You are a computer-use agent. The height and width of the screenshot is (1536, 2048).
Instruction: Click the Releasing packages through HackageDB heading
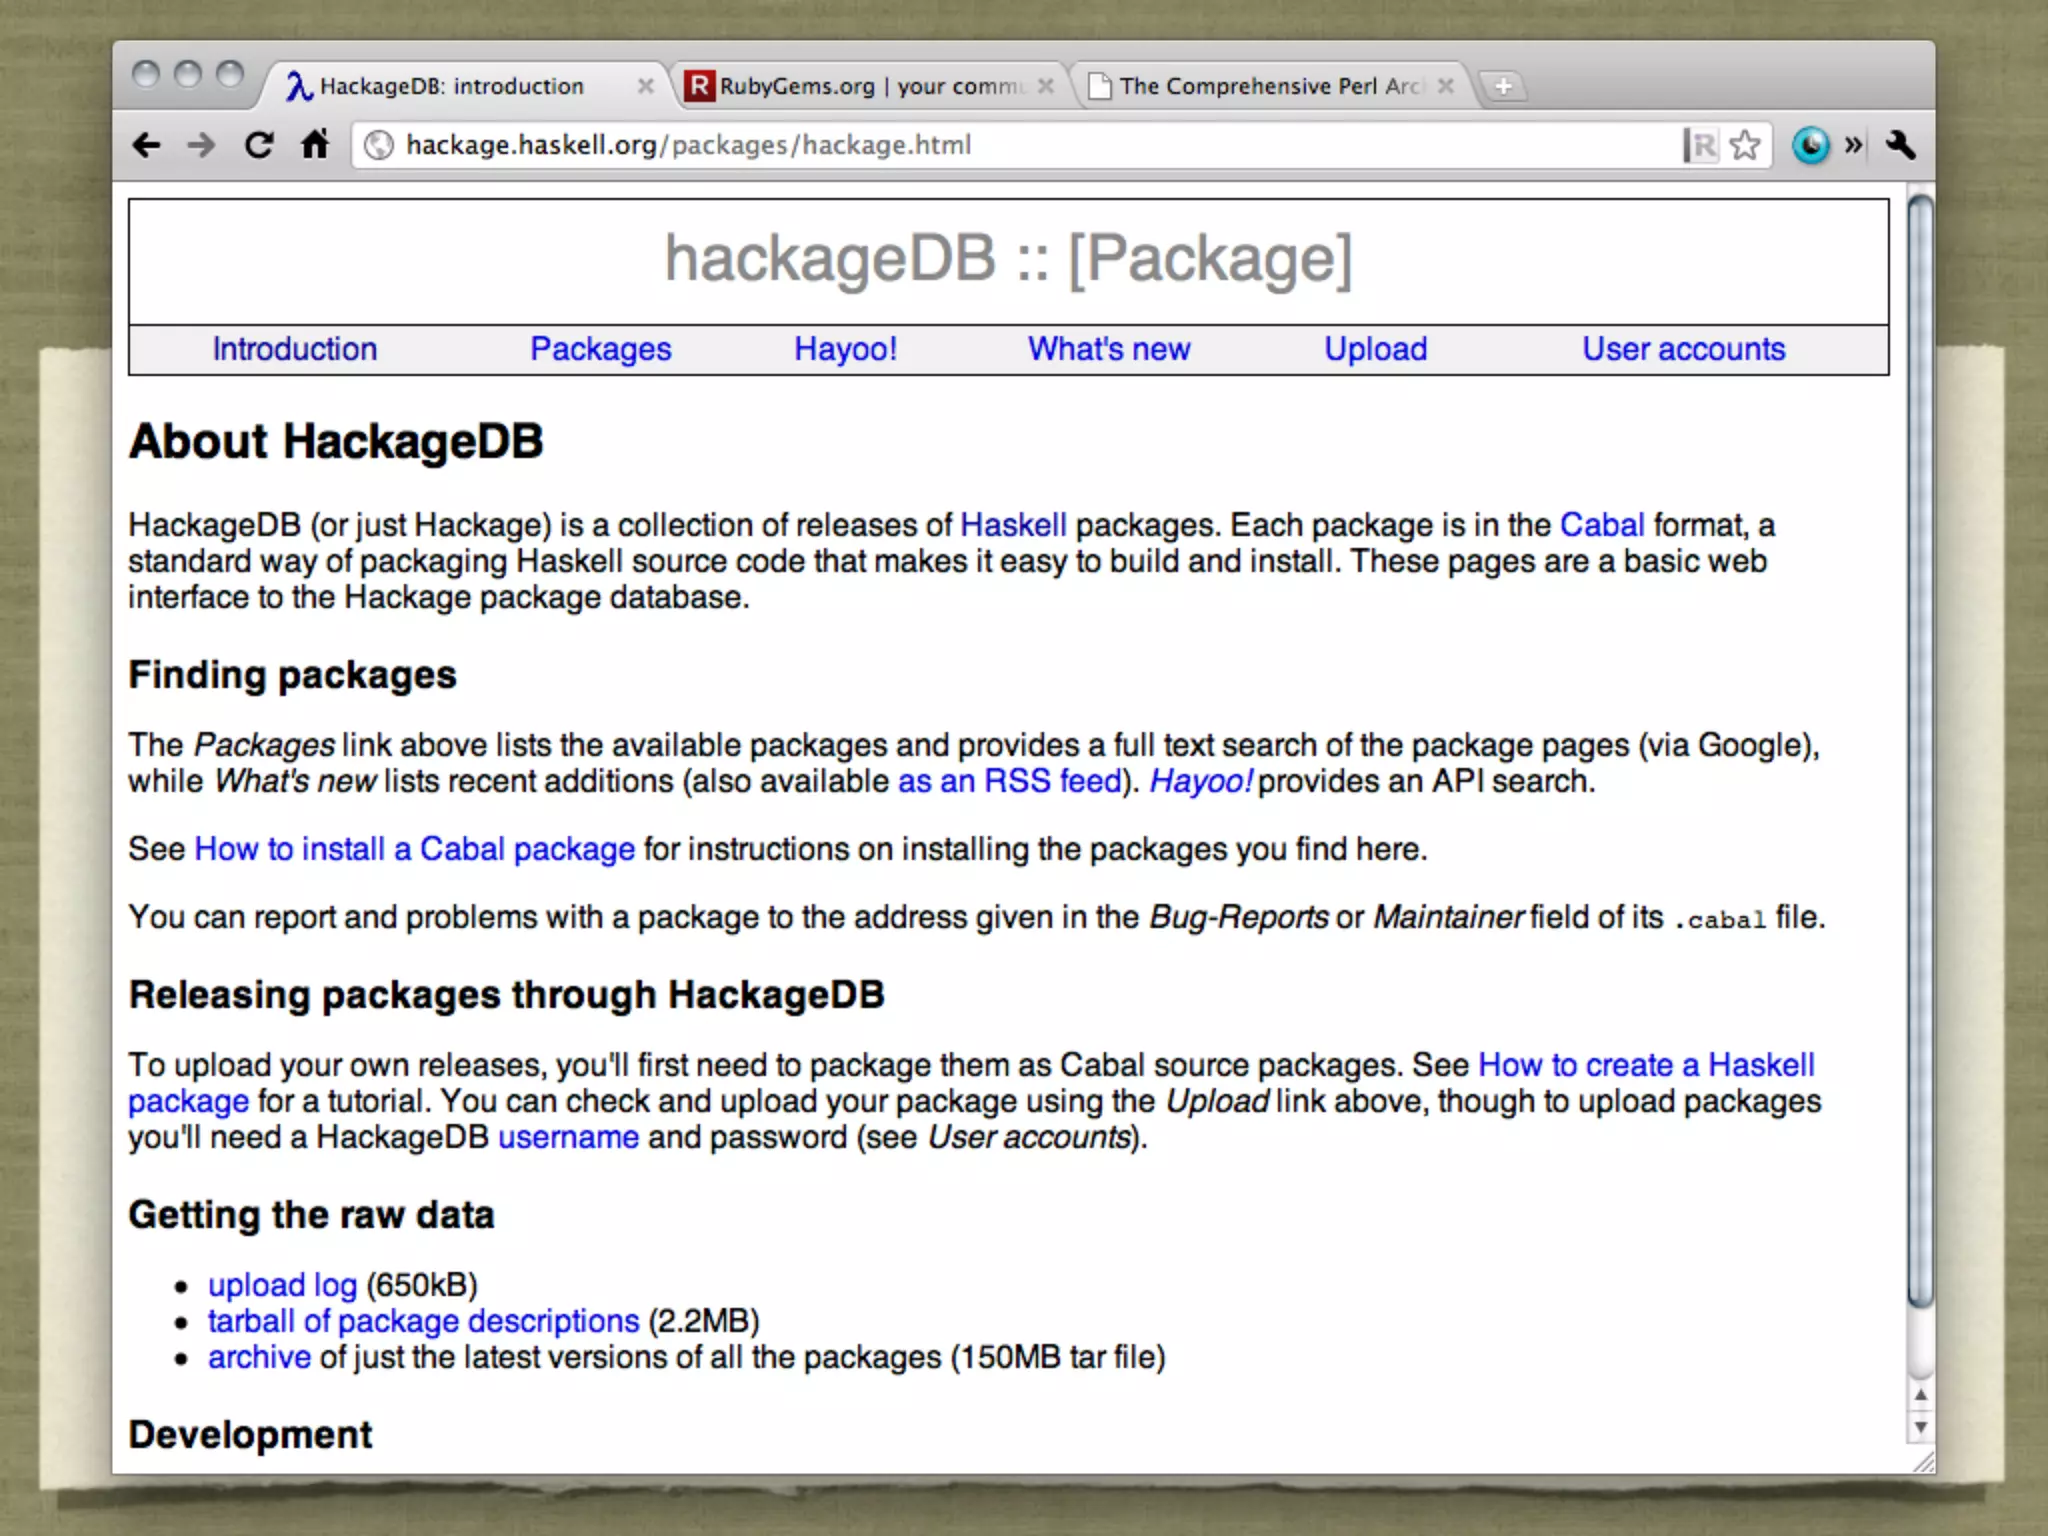506,995
